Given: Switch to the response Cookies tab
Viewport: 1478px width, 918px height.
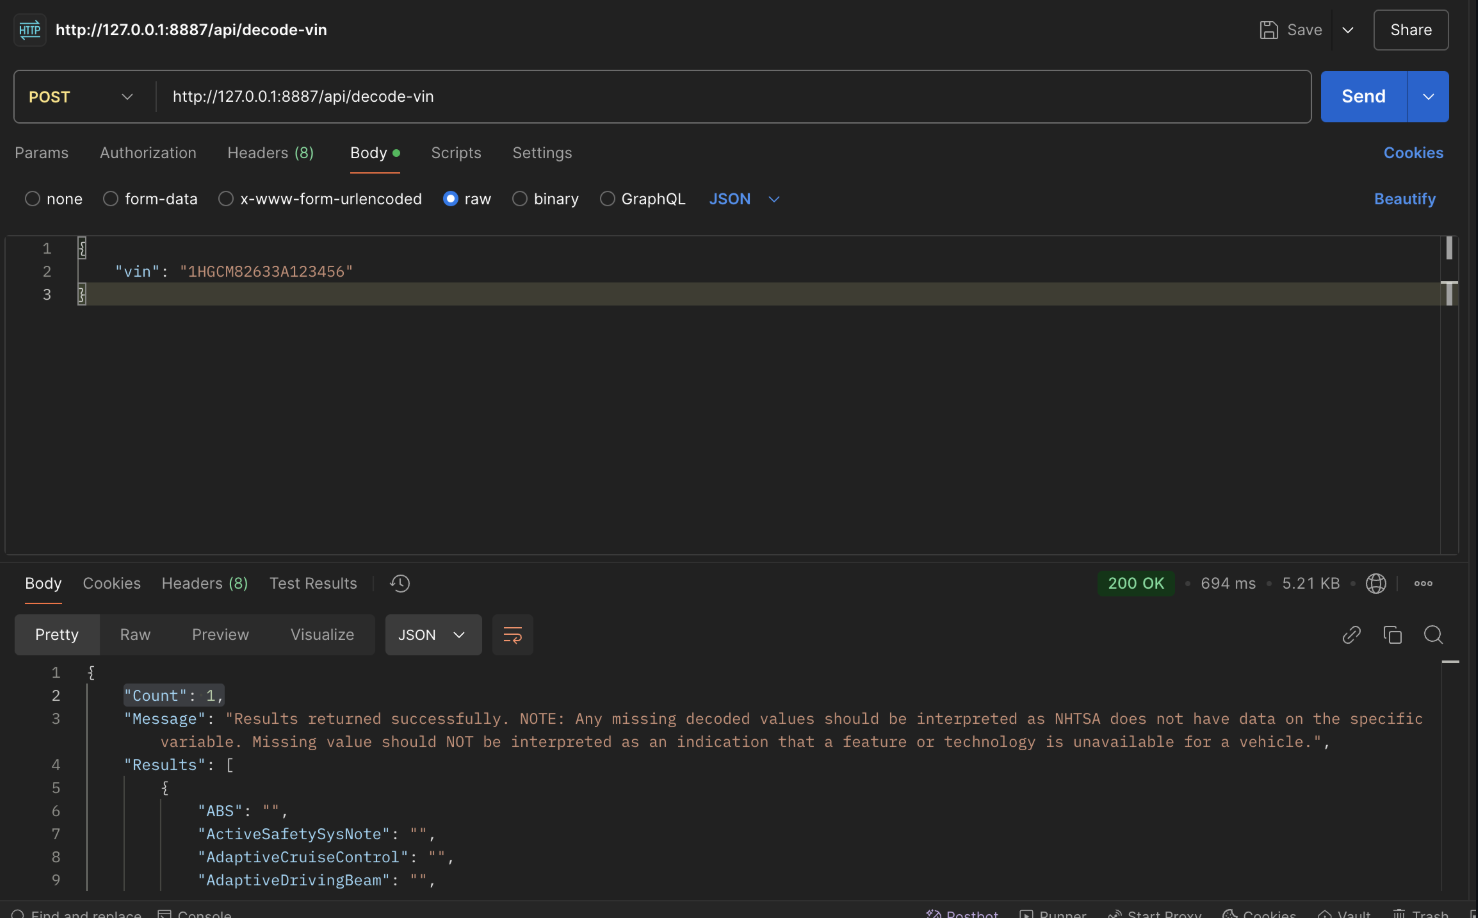Looking at the screenshot, I should coord(112,584).
